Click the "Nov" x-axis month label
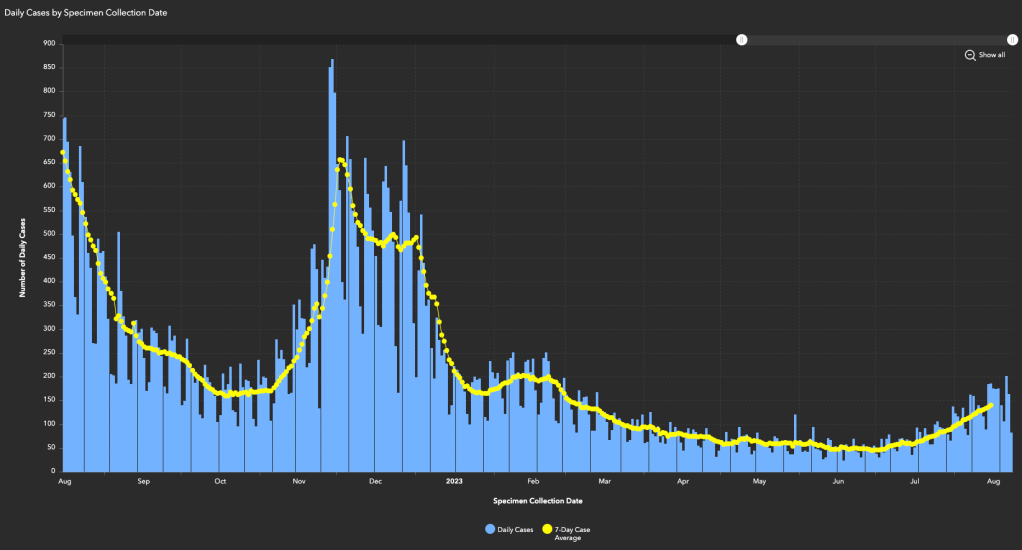The image size is (1022, 550). [298, 481]
